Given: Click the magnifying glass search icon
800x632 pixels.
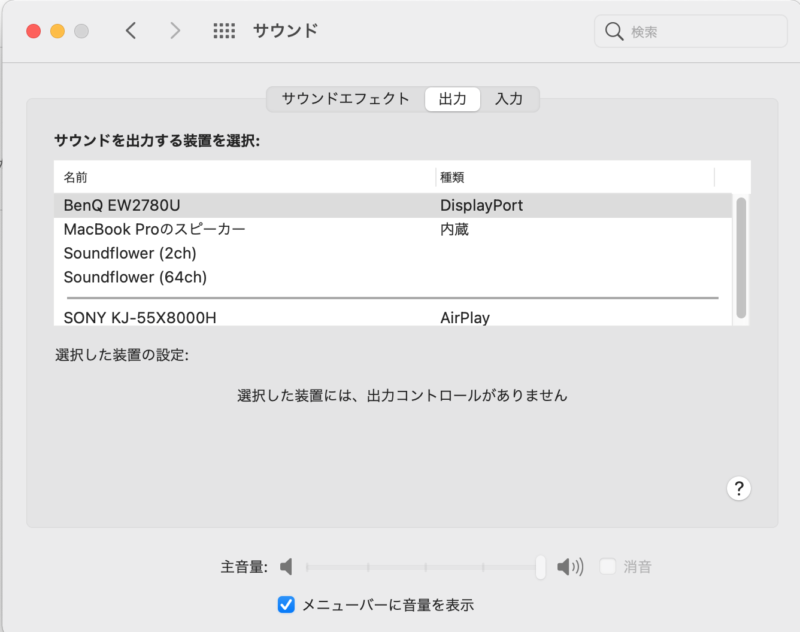Looking at the screenshot, I should (x=614, y=32).
